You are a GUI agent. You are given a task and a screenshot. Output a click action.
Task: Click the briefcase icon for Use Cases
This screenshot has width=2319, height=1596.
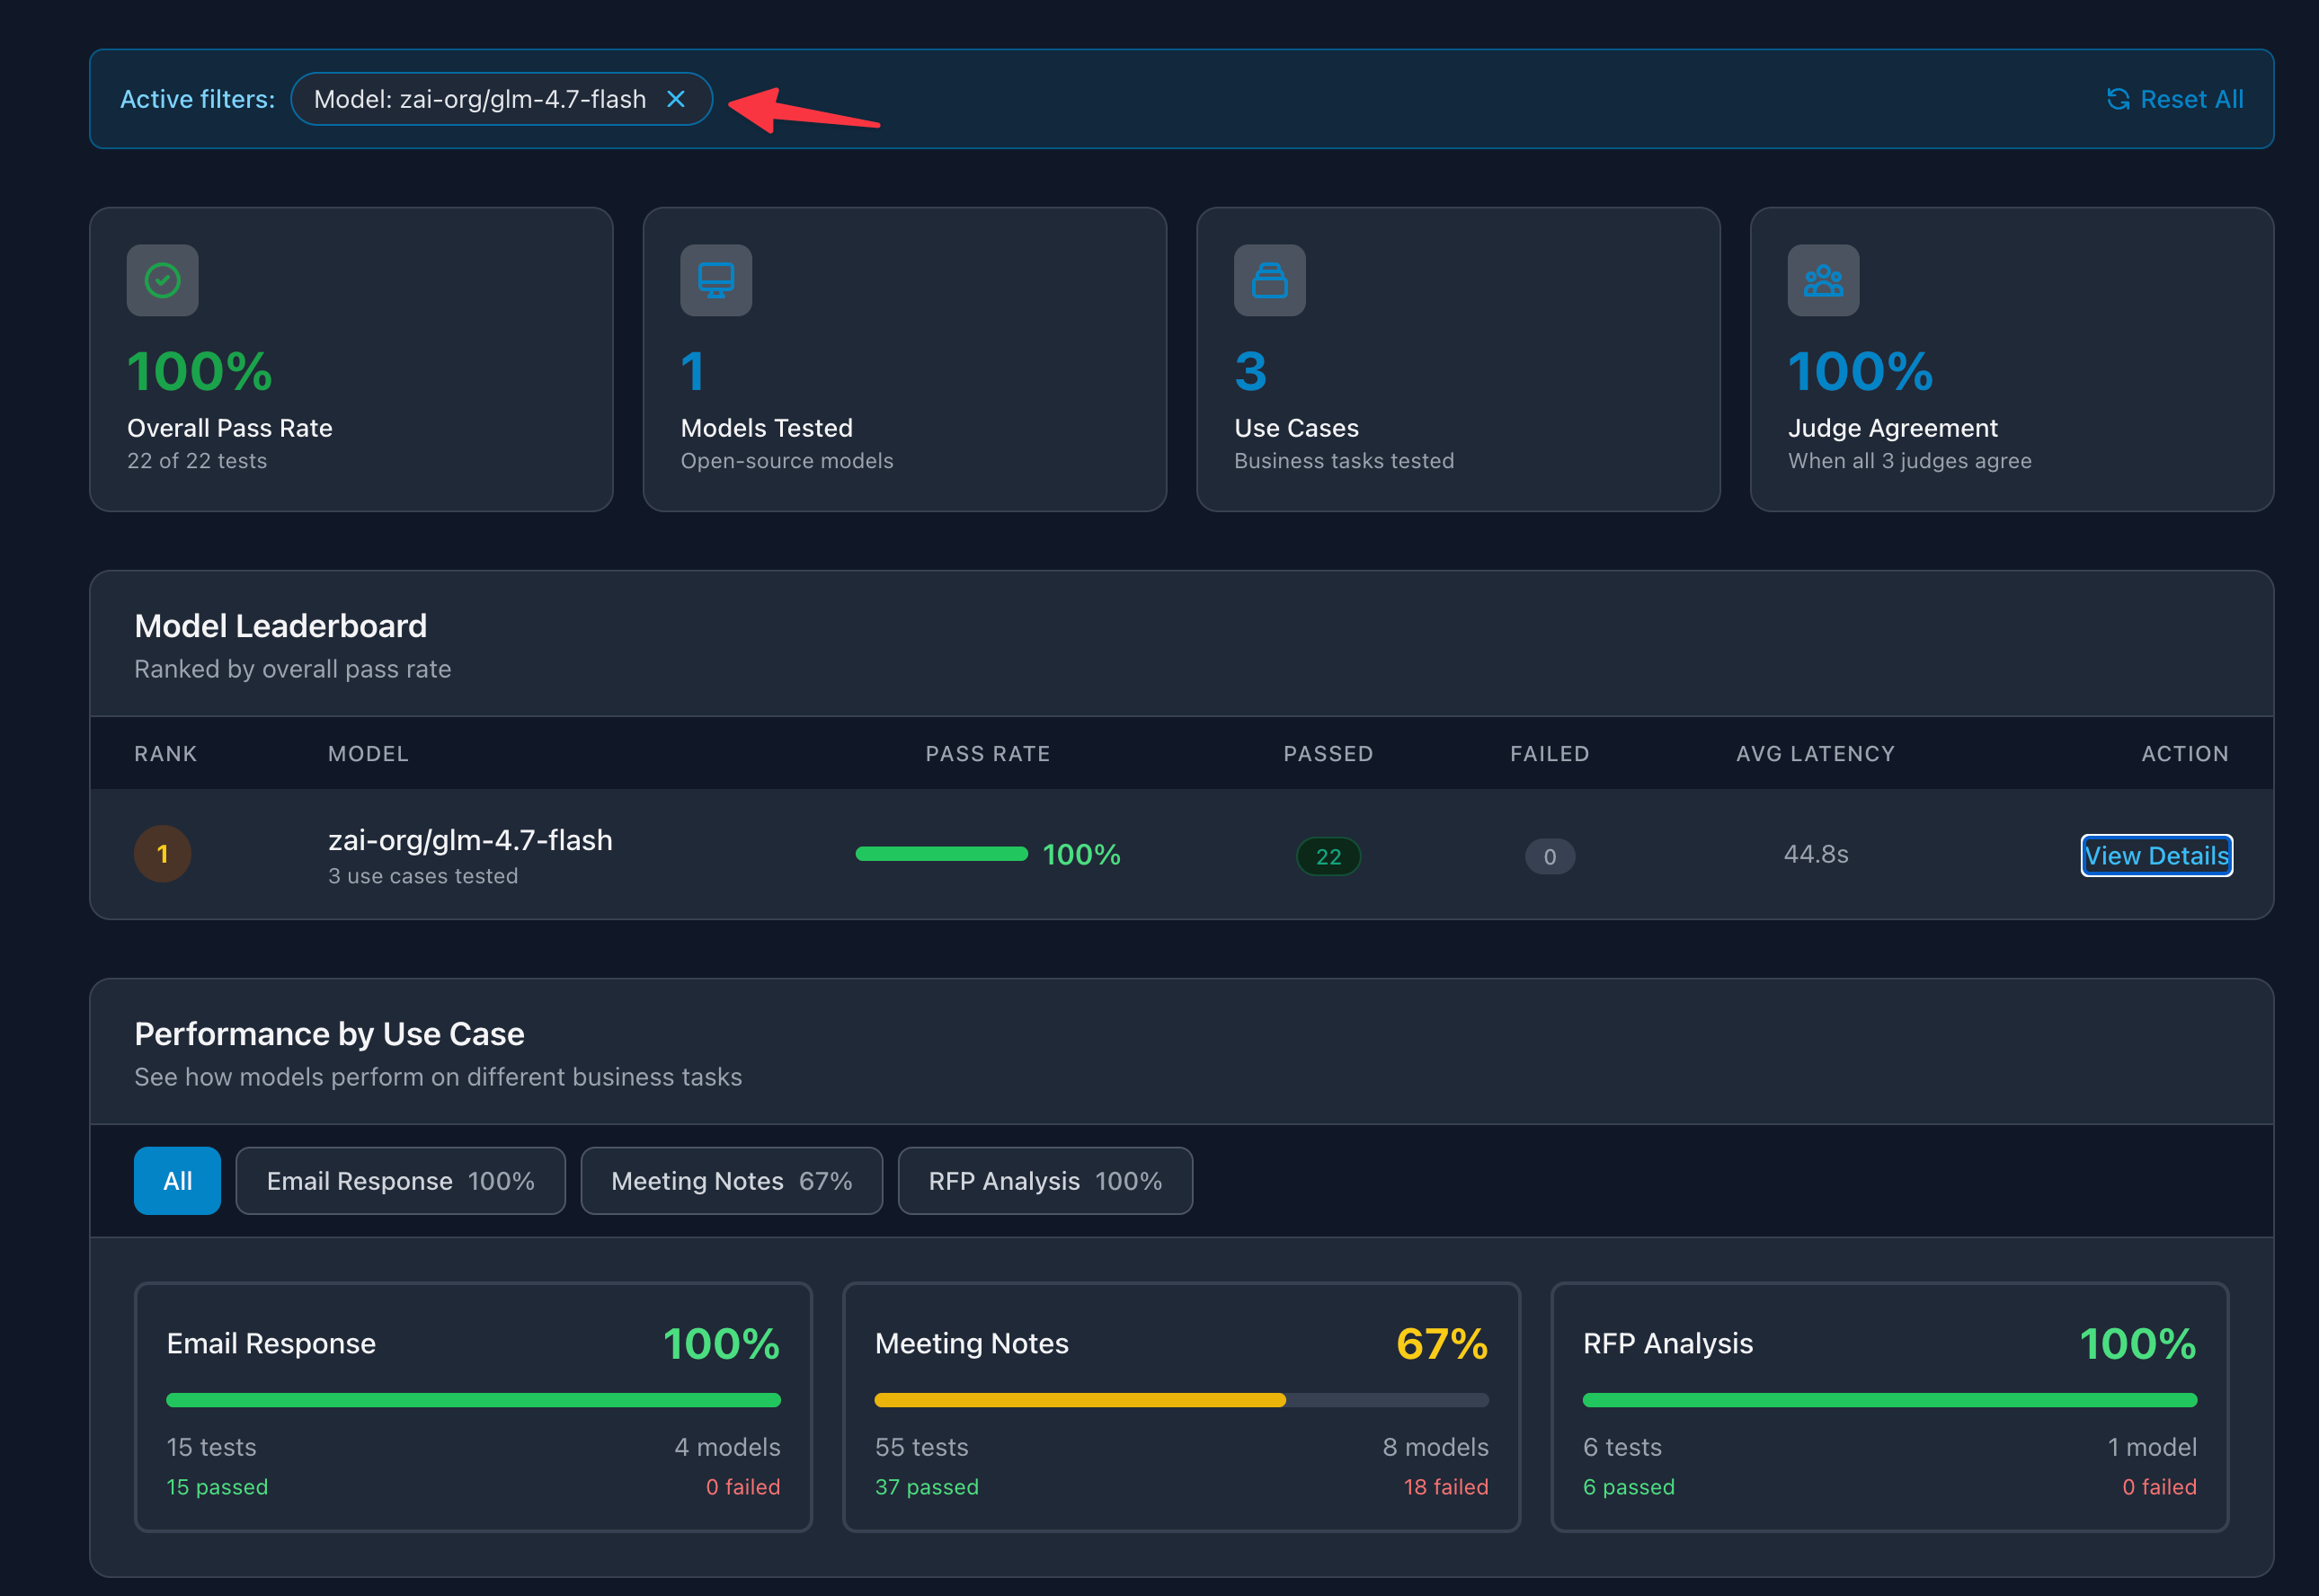coord(1270,280)
